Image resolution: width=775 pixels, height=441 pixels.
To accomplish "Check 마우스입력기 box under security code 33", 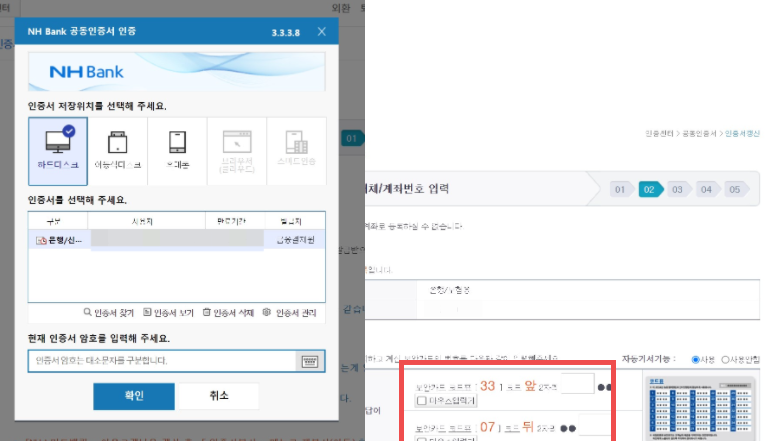I will point(422,400).
